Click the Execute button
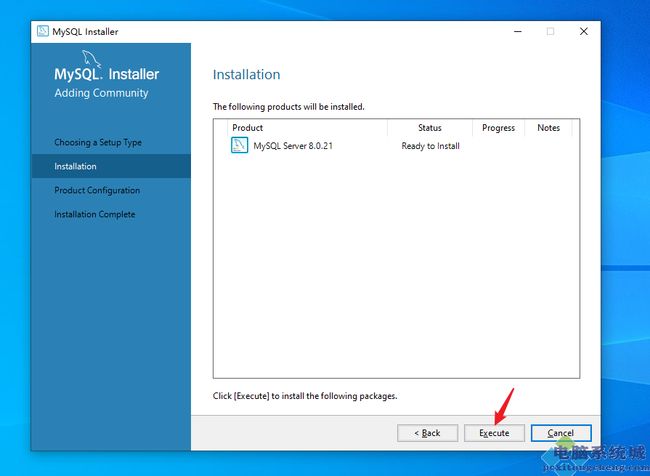Viewport: 650px width, 476px height. click(494, 433)
